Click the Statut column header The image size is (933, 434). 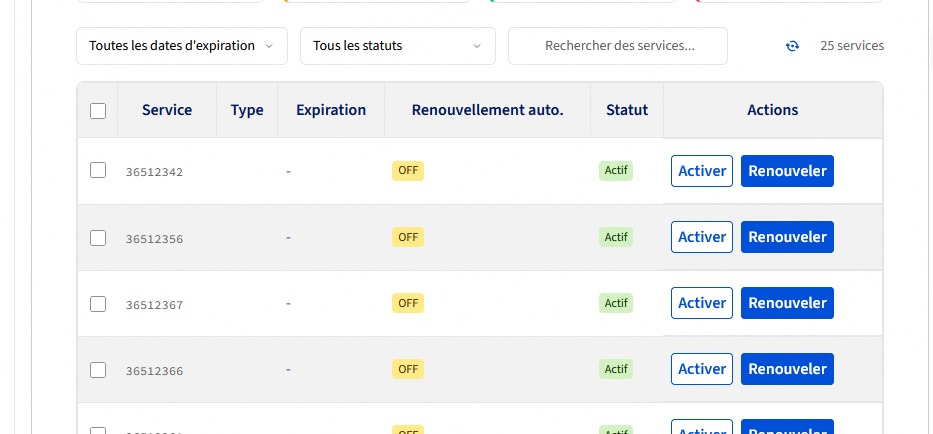click(627, 110)
